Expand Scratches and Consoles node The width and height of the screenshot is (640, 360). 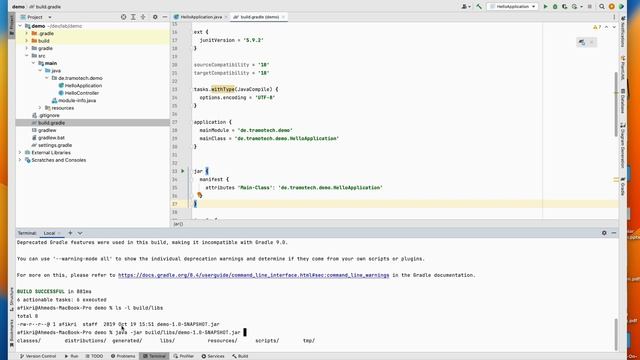20,160
